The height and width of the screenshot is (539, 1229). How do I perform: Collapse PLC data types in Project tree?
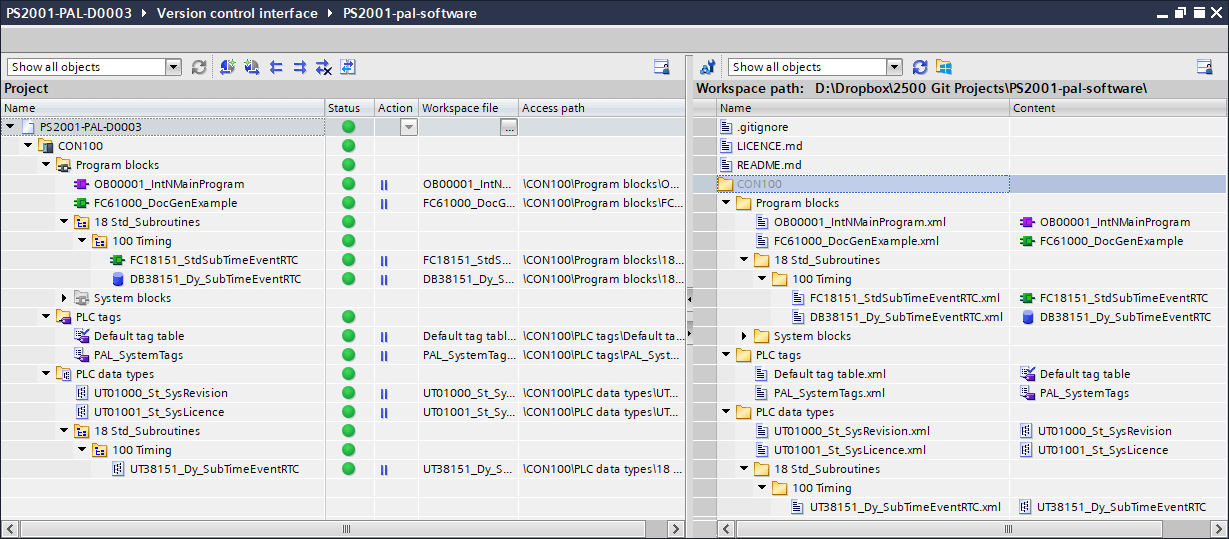[x=46, y=374]
